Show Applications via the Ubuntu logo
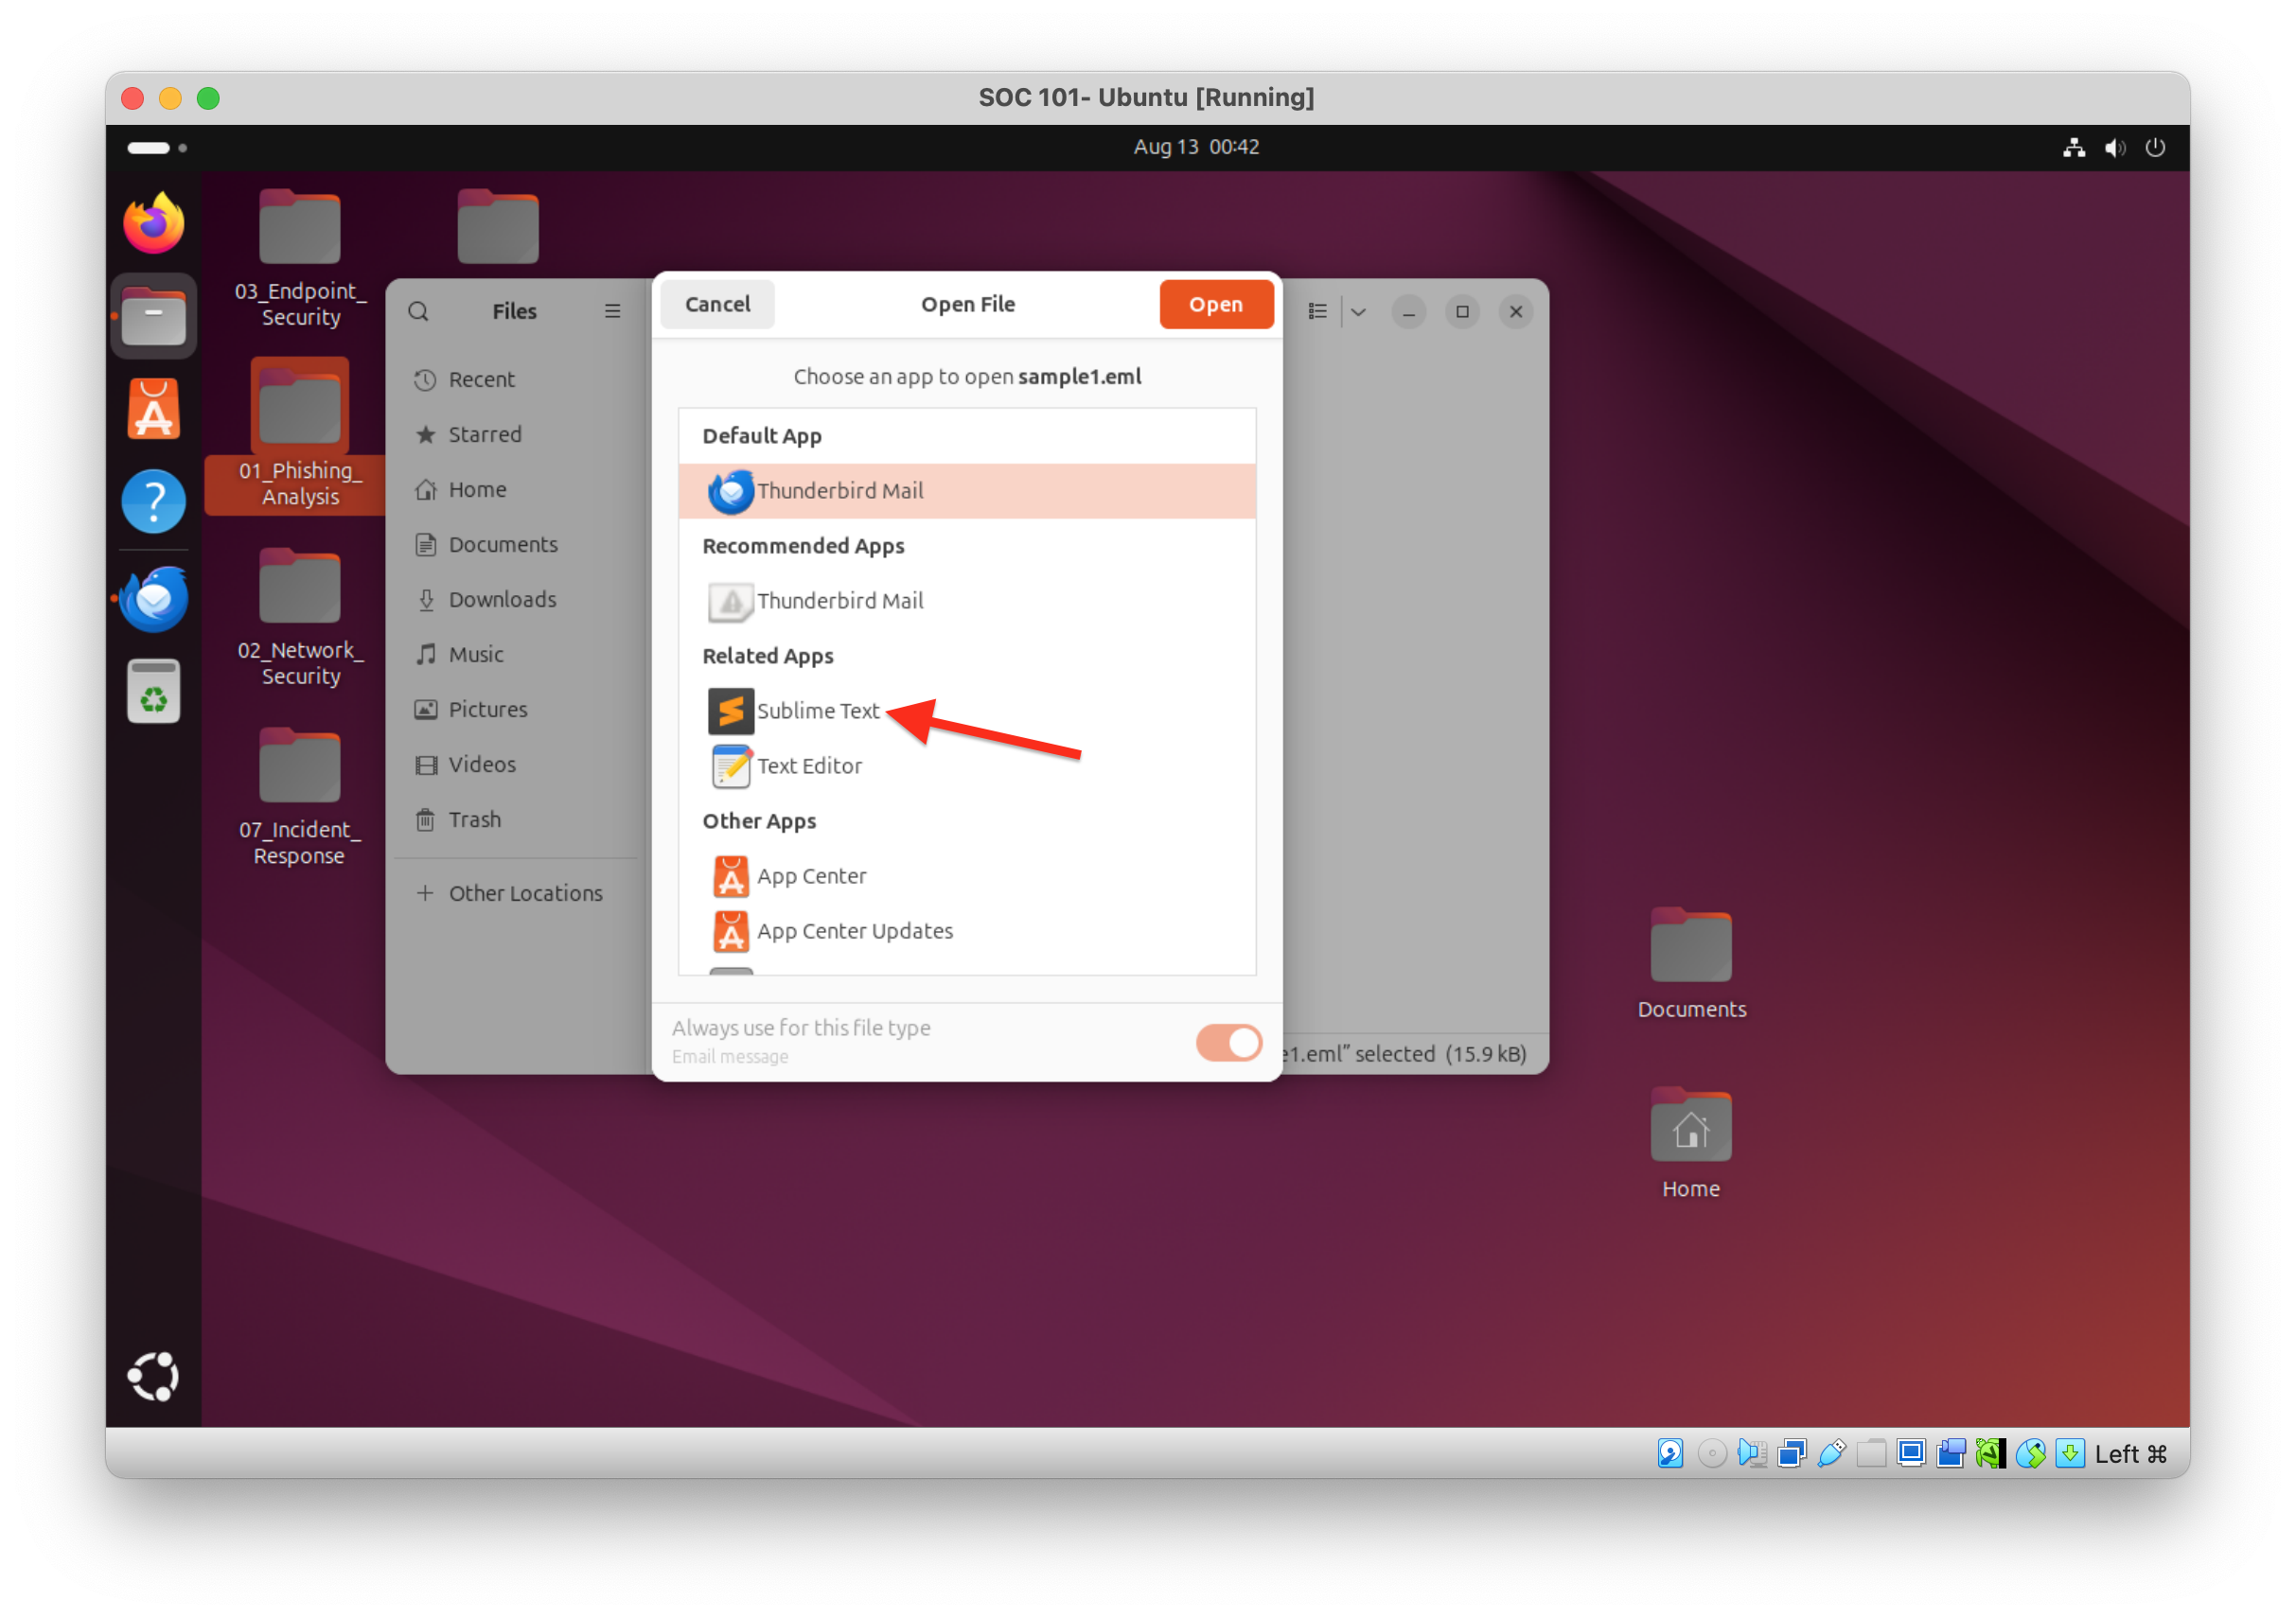This screenshot has width=2296, height=1618. 153,1377
